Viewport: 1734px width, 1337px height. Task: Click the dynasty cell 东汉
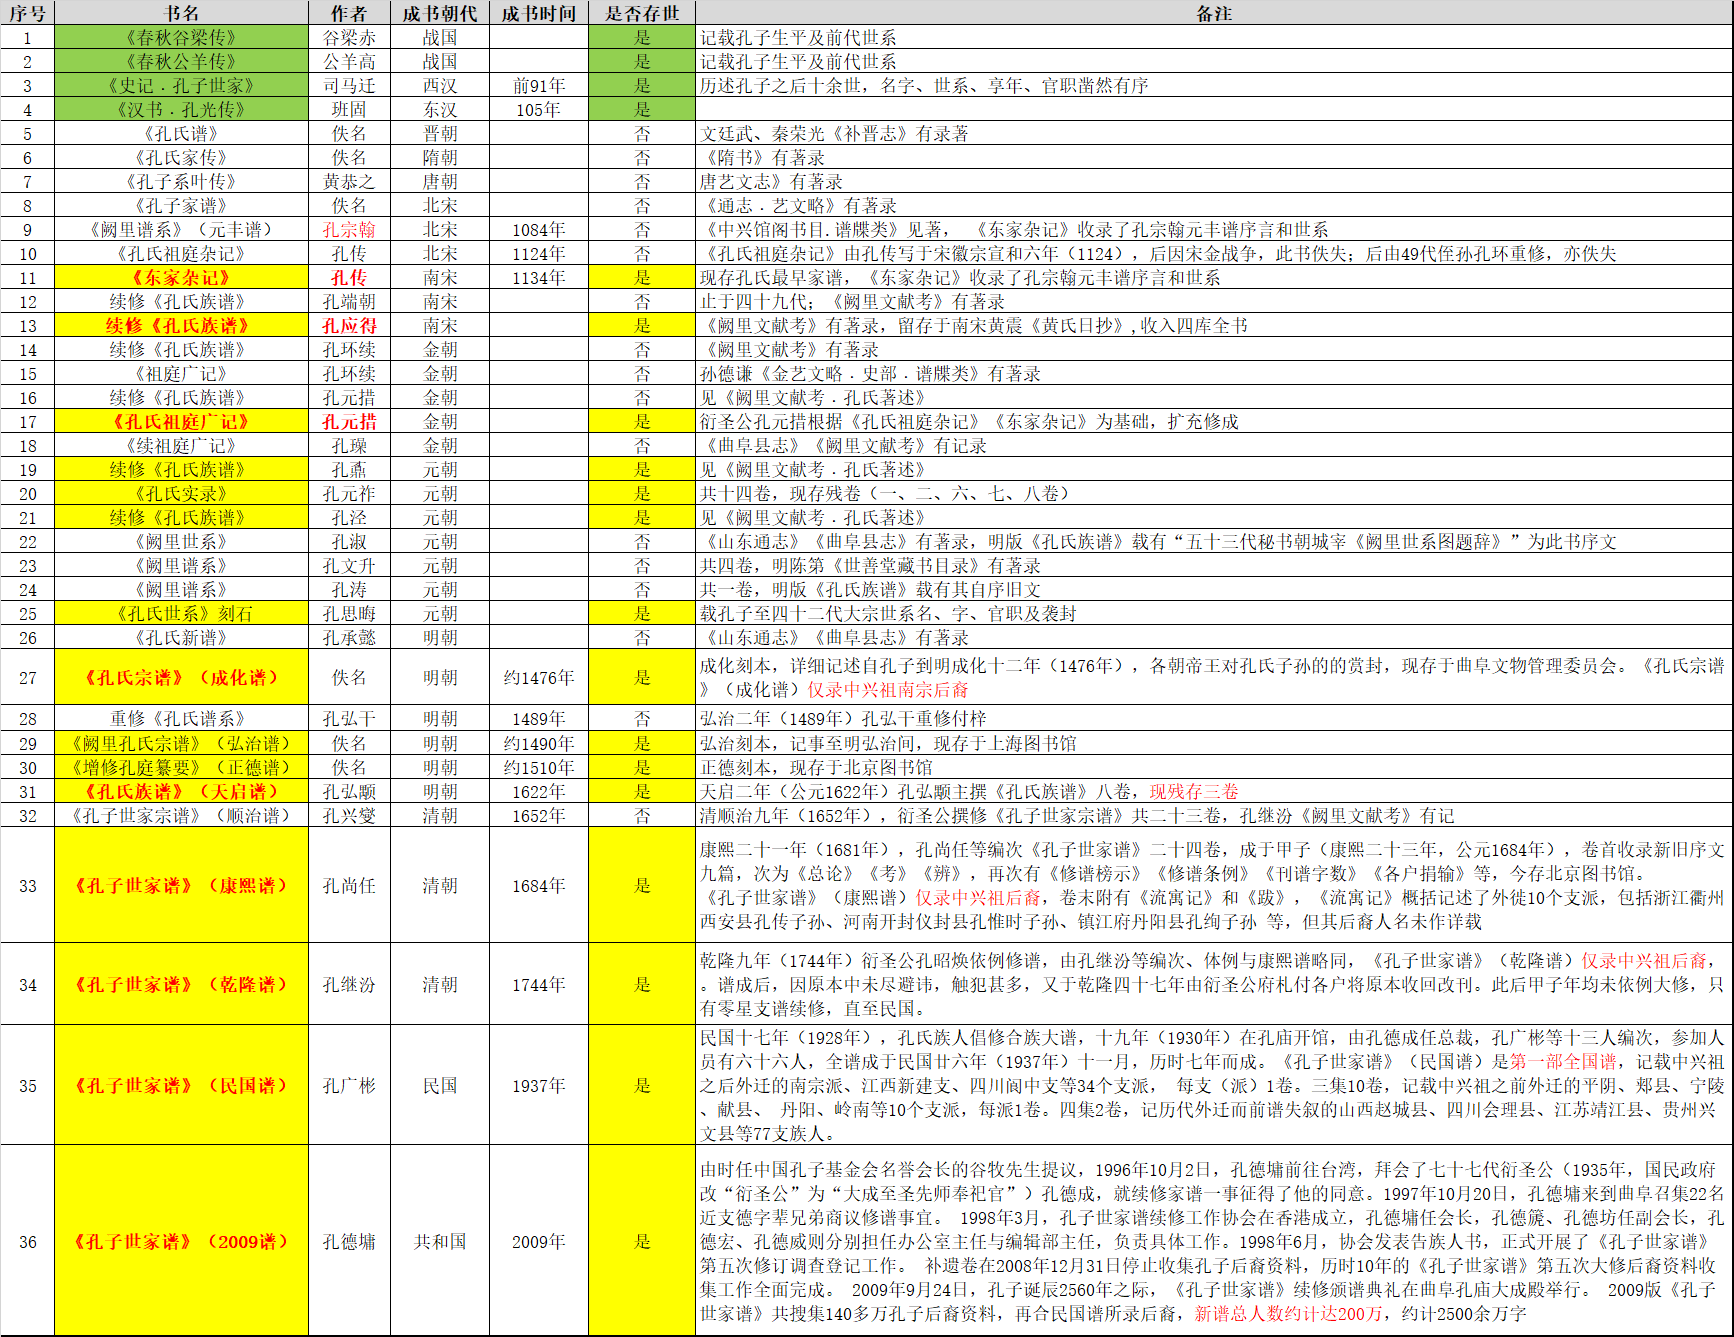[x=439, y=110]
